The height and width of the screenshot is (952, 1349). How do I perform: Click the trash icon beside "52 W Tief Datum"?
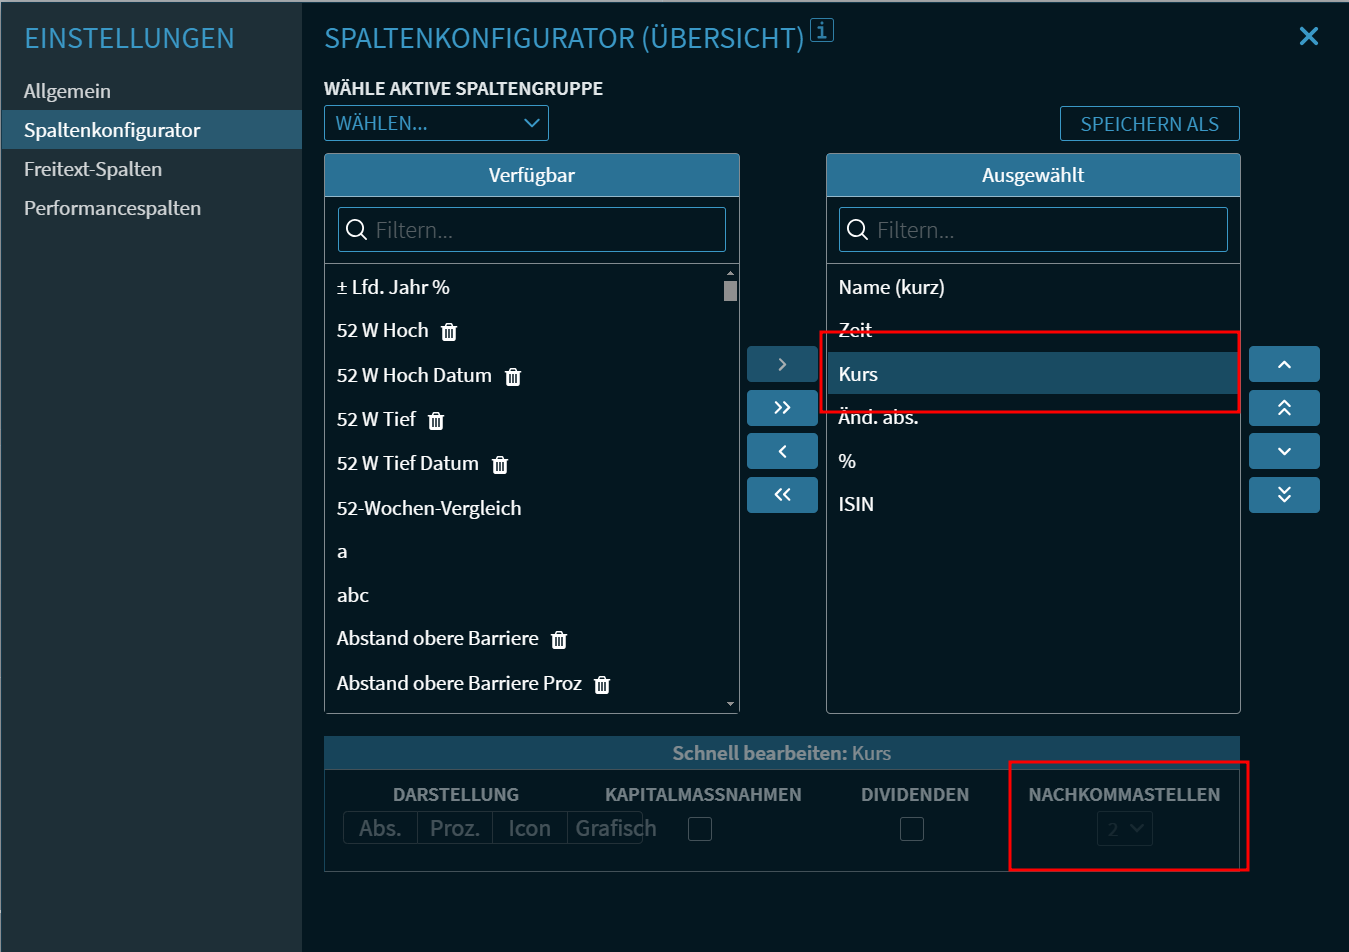[498, 464]
